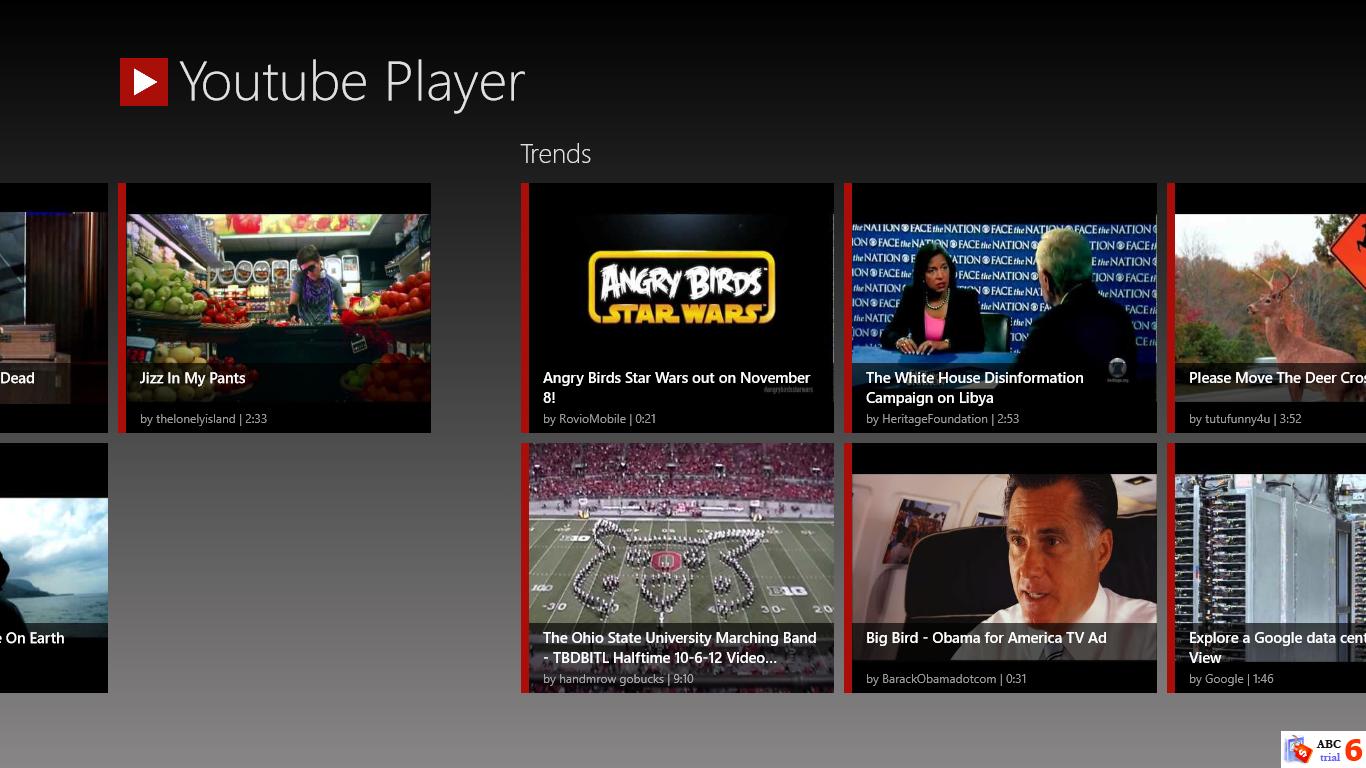Open the Explore a Google data center video
Viewport: 1366px width, 768px height.
[x=1266, y=568]
